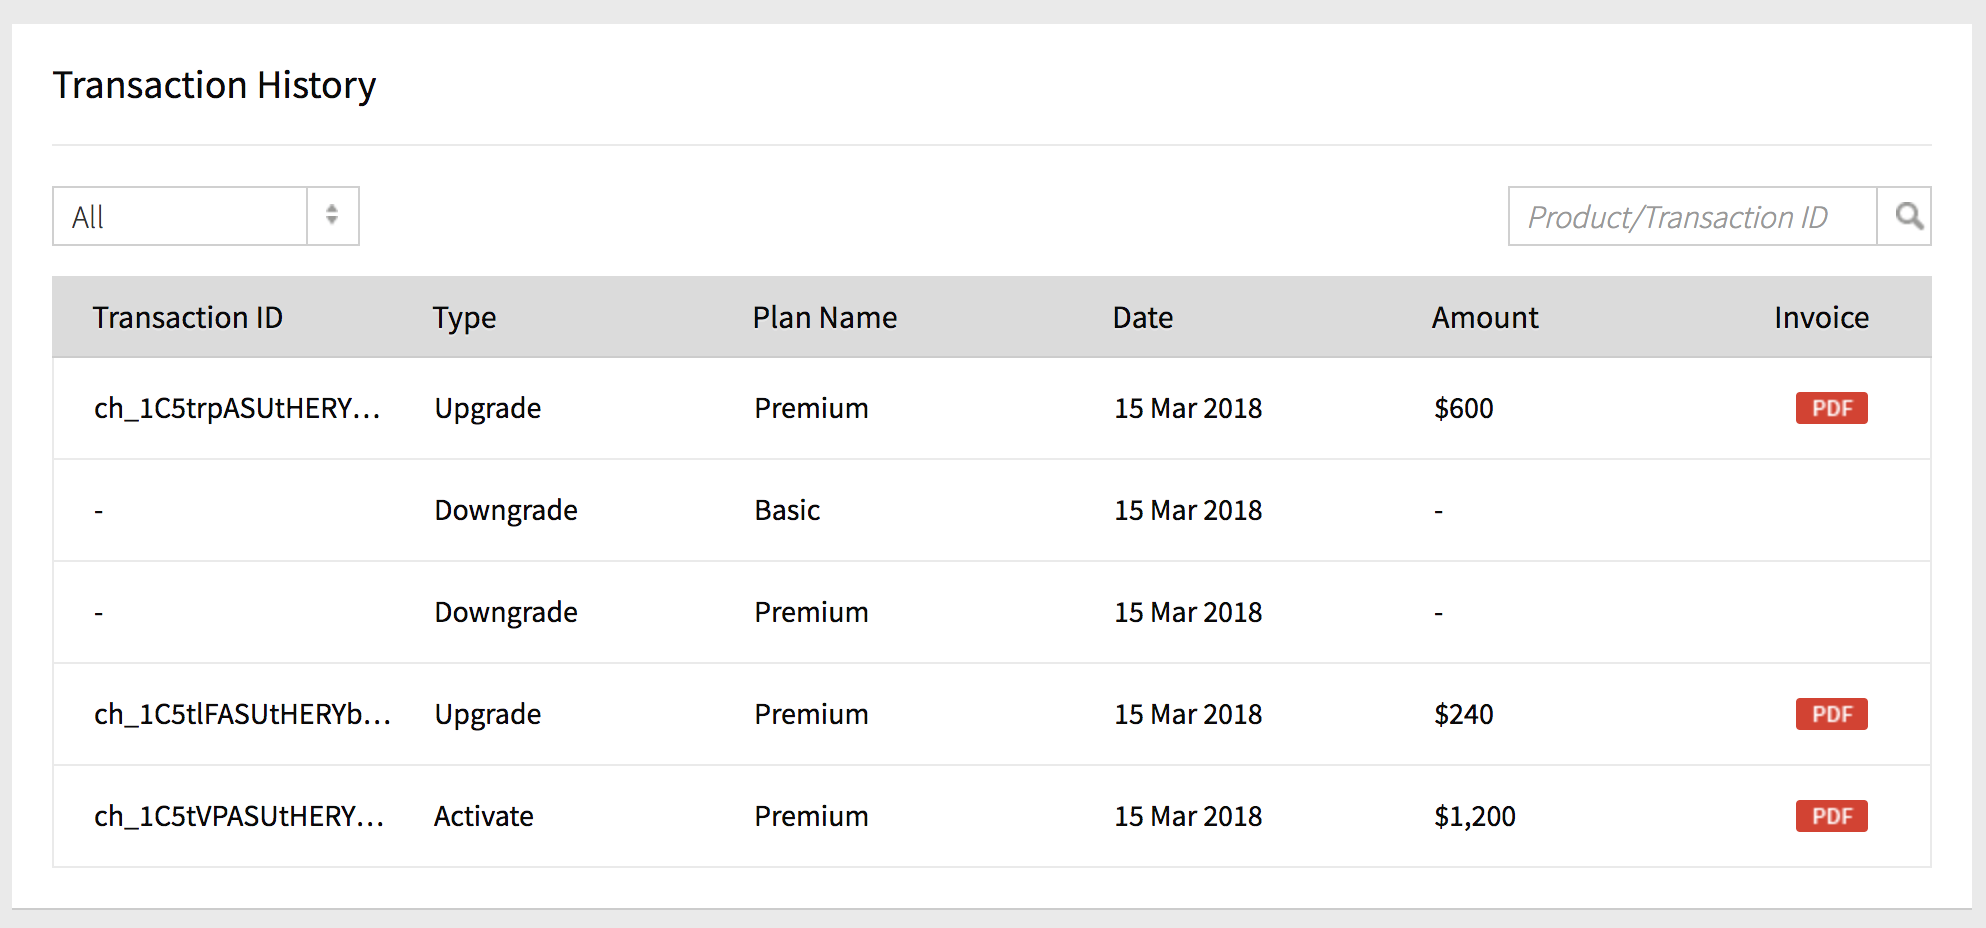Click the Invoice column header
The width and height of the screenshot is (1986, 928).
point(1821,318)
